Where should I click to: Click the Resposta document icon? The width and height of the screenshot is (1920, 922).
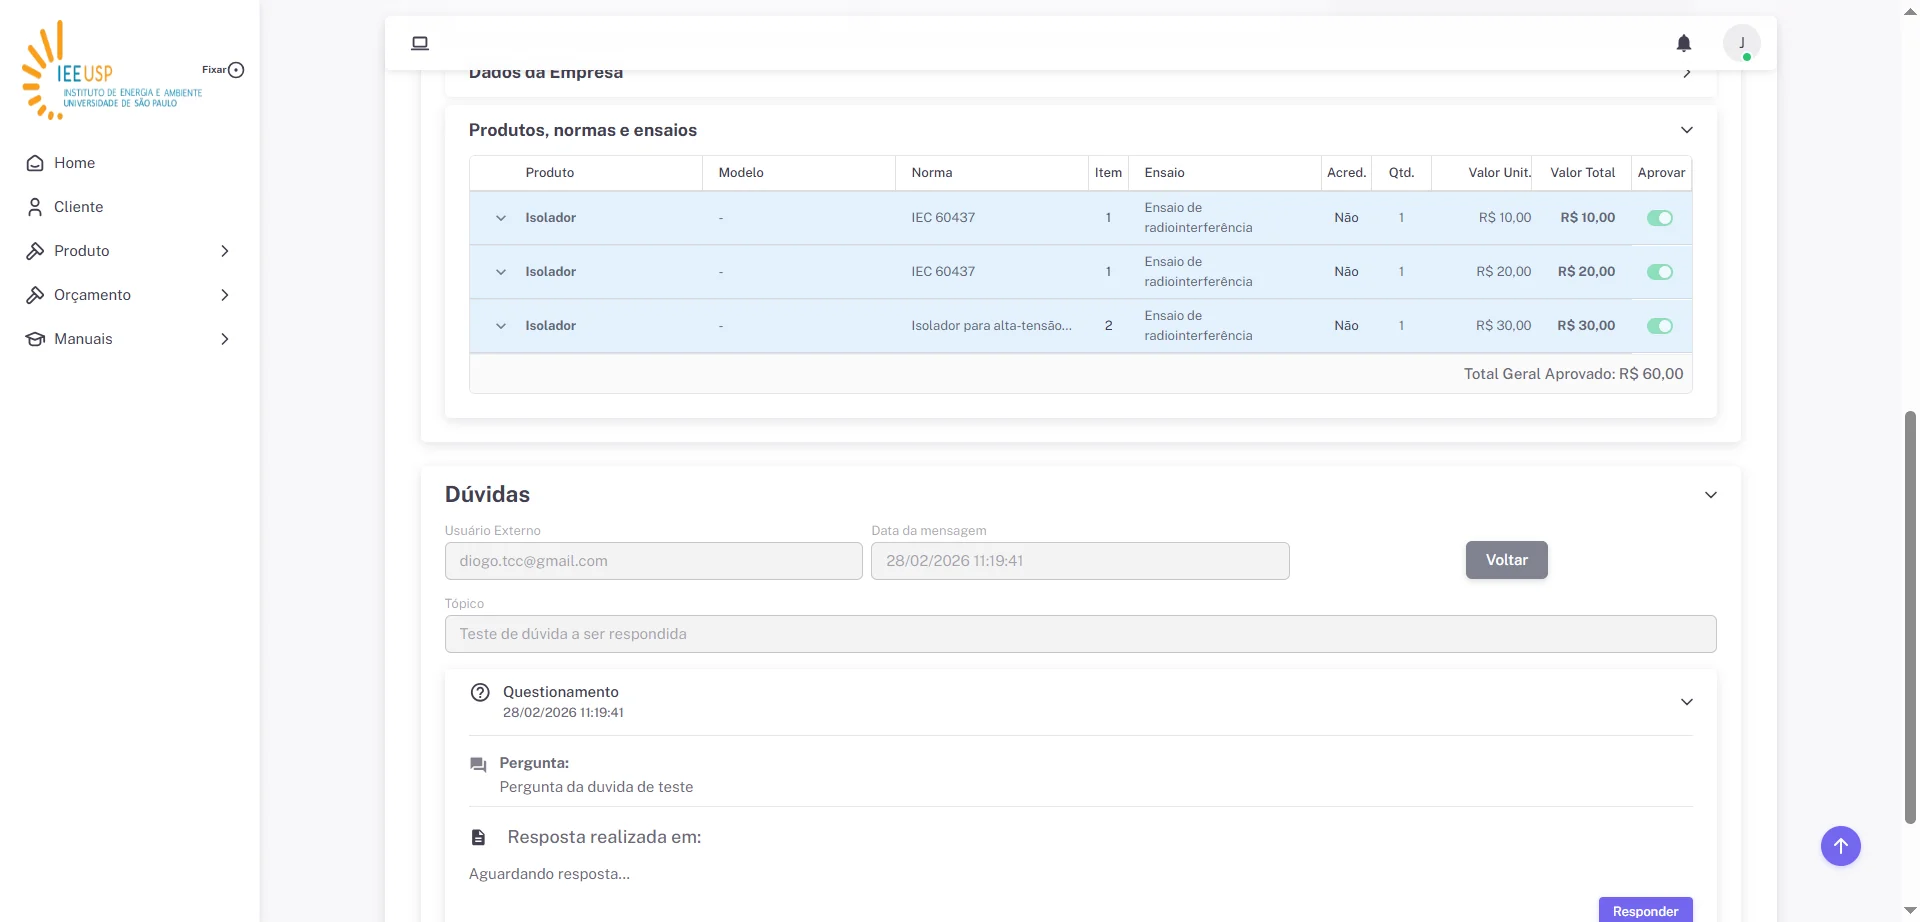[x=478, y=837]
